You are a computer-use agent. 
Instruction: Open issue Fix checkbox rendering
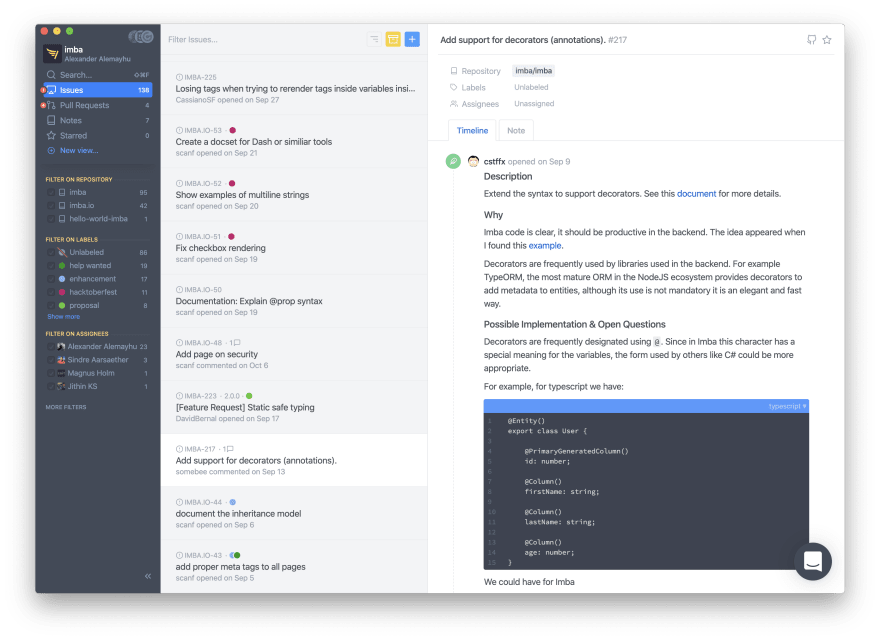(x=294, y=248)
